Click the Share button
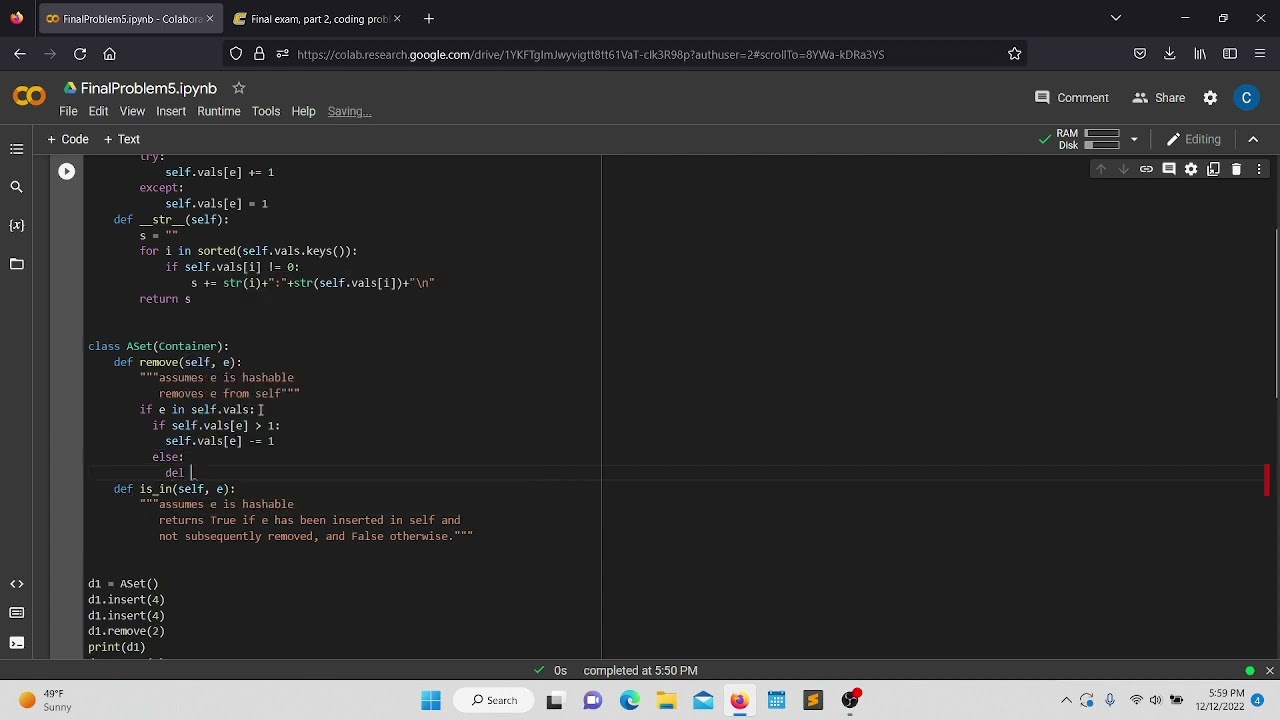 pyautogui.click(x=1159, y=97)
